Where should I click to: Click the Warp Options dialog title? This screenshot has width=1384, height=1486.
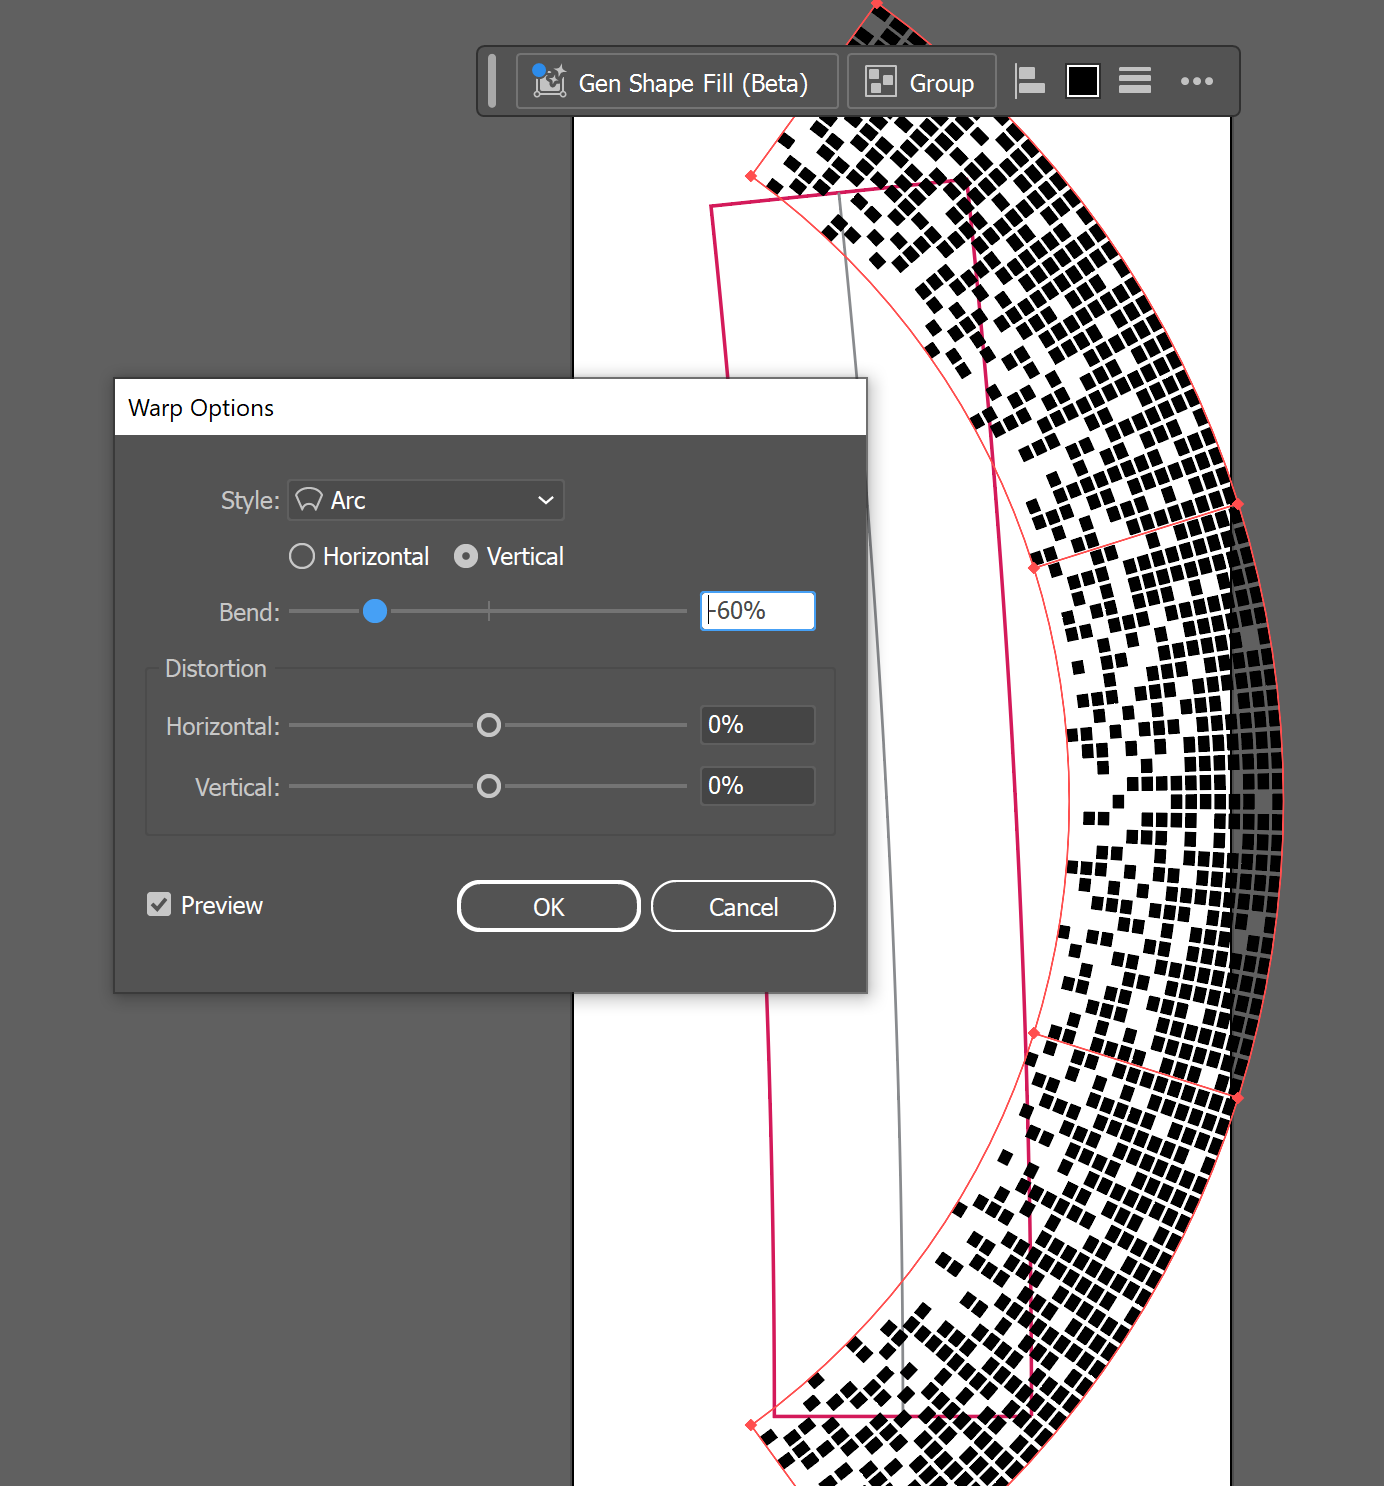tap(201, 408)
